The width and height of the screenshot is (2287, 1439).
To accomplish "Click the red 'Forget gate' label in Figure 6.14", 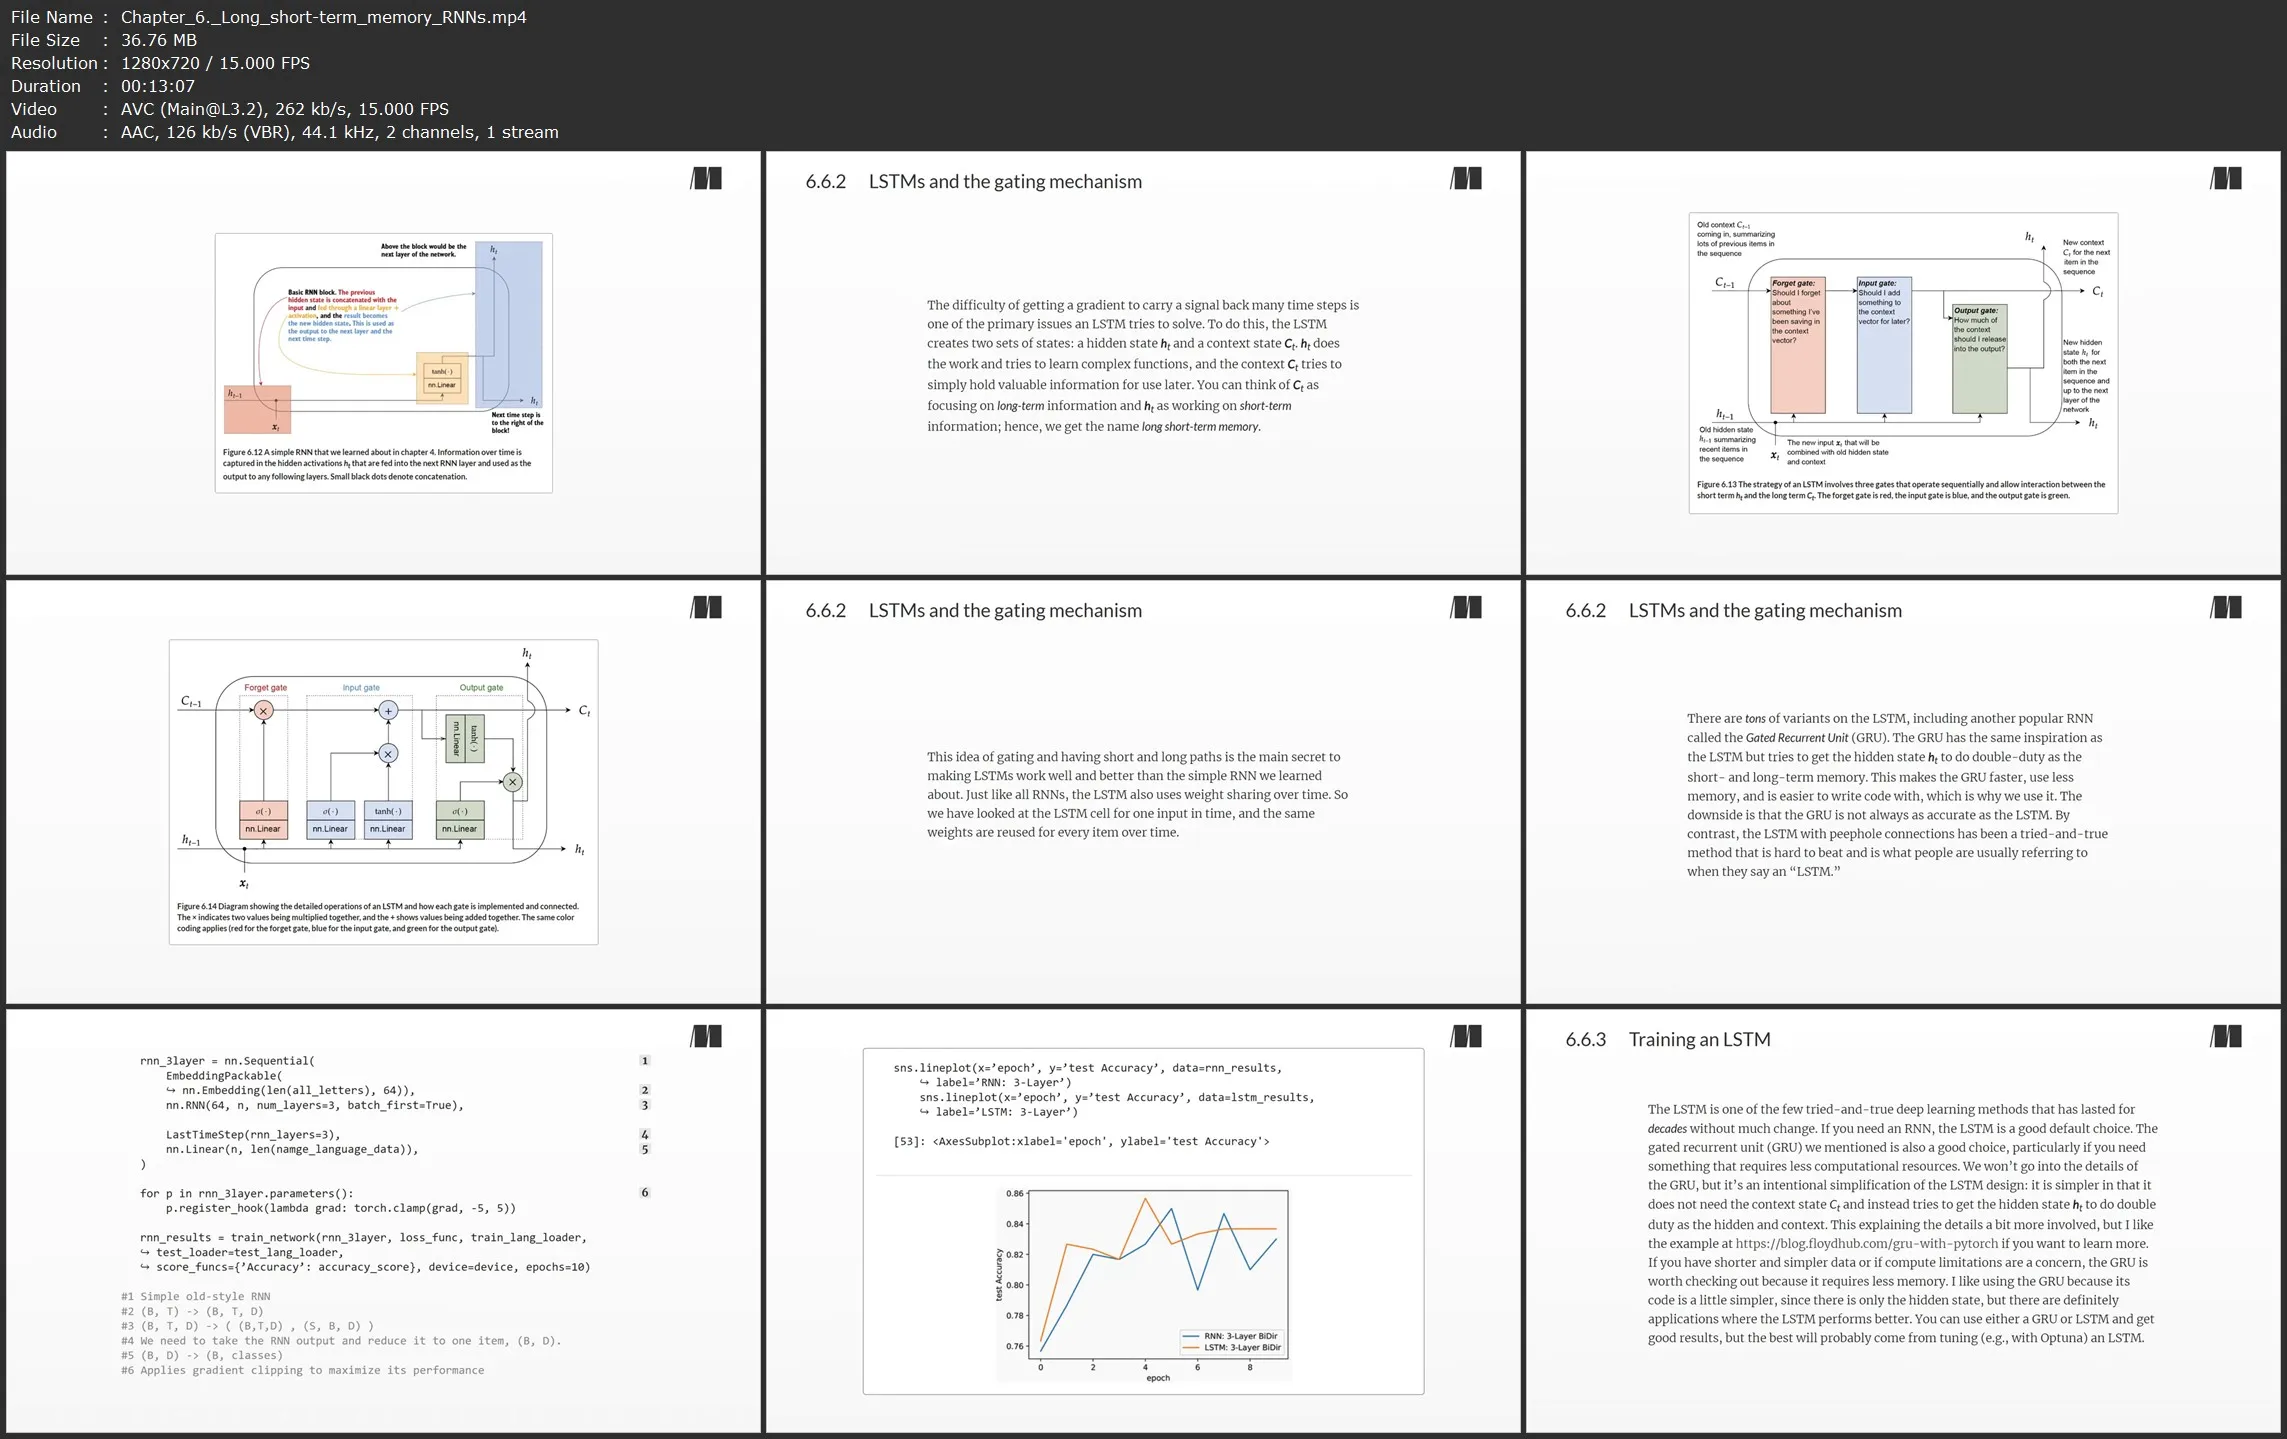I will (x=265, y=688).
